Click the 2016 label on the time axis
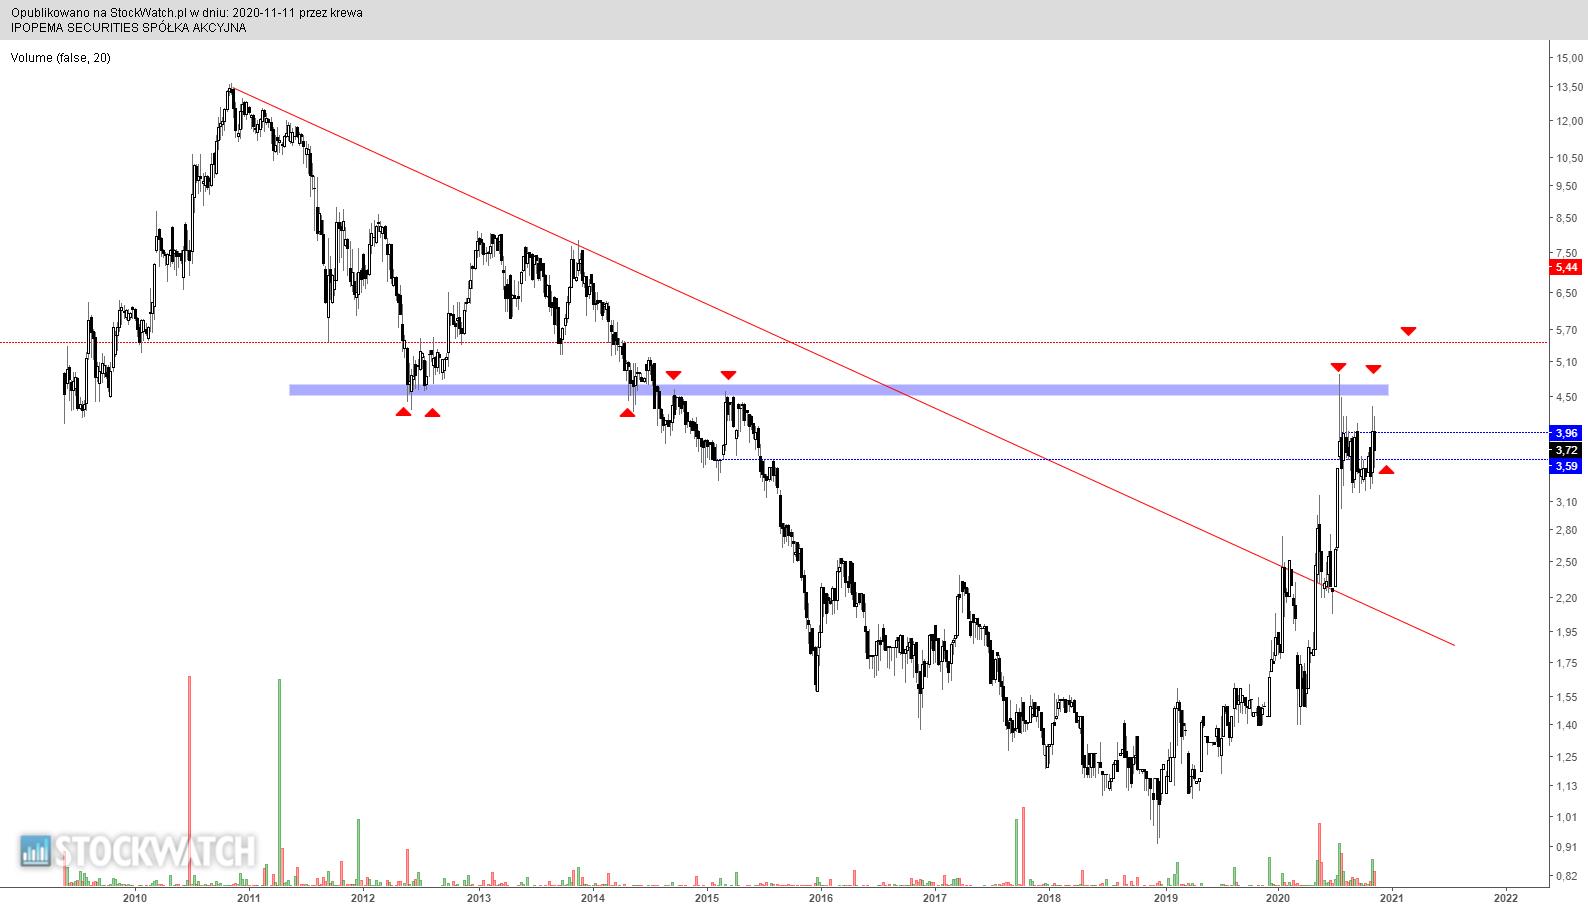The width and height of the screenshot is (1588, 906). tap(821, 898)
